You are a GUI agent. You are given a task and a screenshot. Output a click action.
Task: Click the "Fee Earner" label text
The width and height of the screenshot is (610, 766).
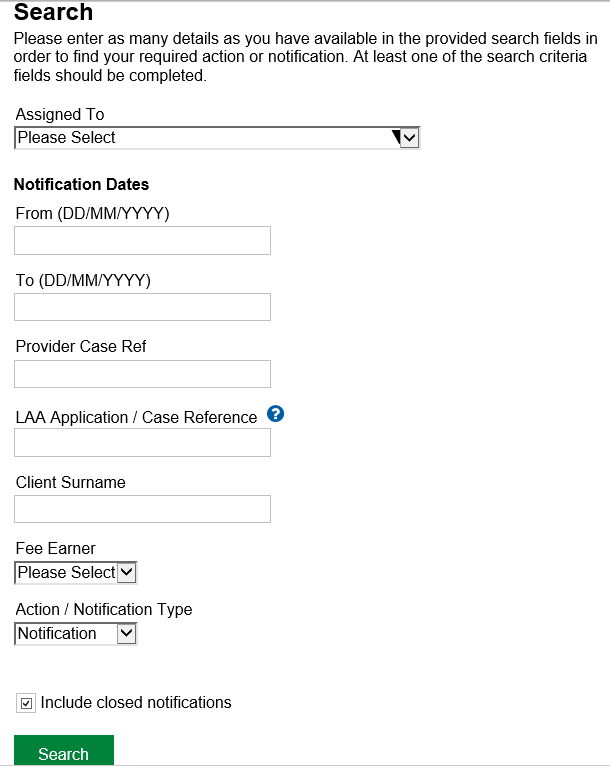click(x=56, y=549)
